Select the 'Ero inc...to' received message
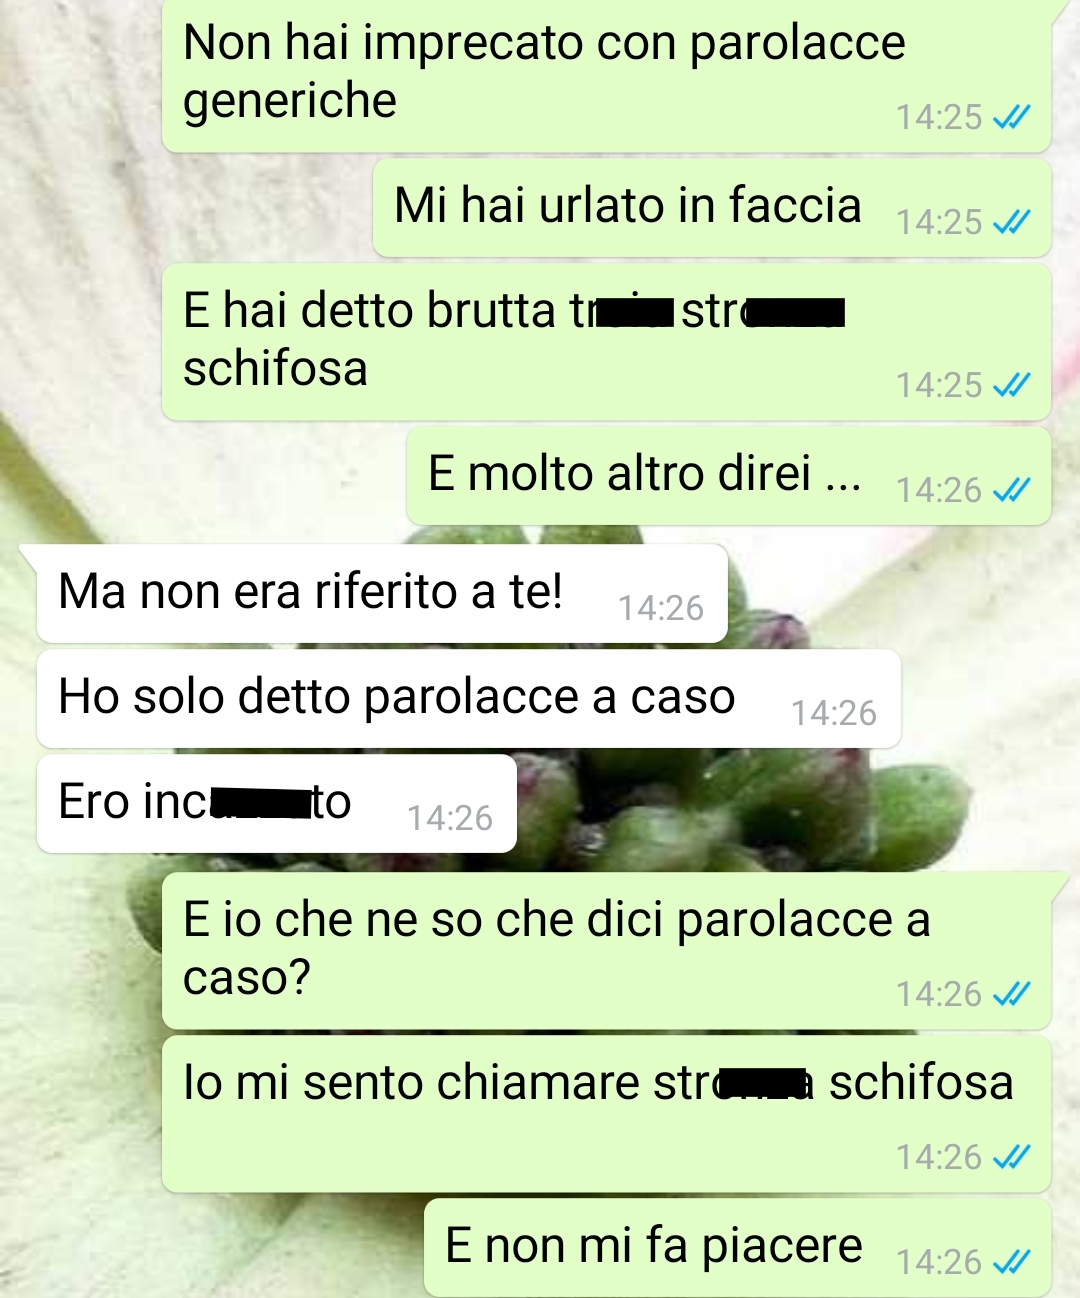Image resolution: width=1080 pixels, height=1298 pixels. point(277,804)
